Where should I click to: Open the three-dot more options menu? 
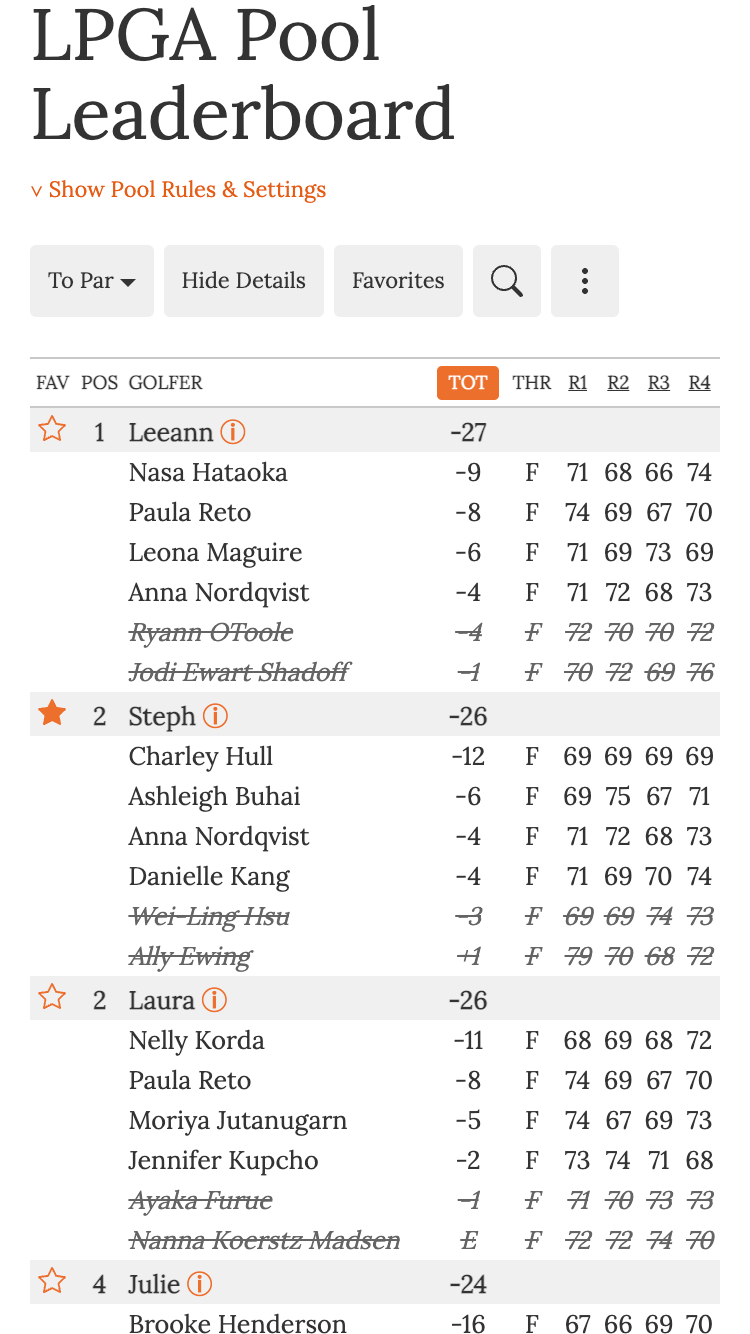pyautogui.click(x=585, y=281)
